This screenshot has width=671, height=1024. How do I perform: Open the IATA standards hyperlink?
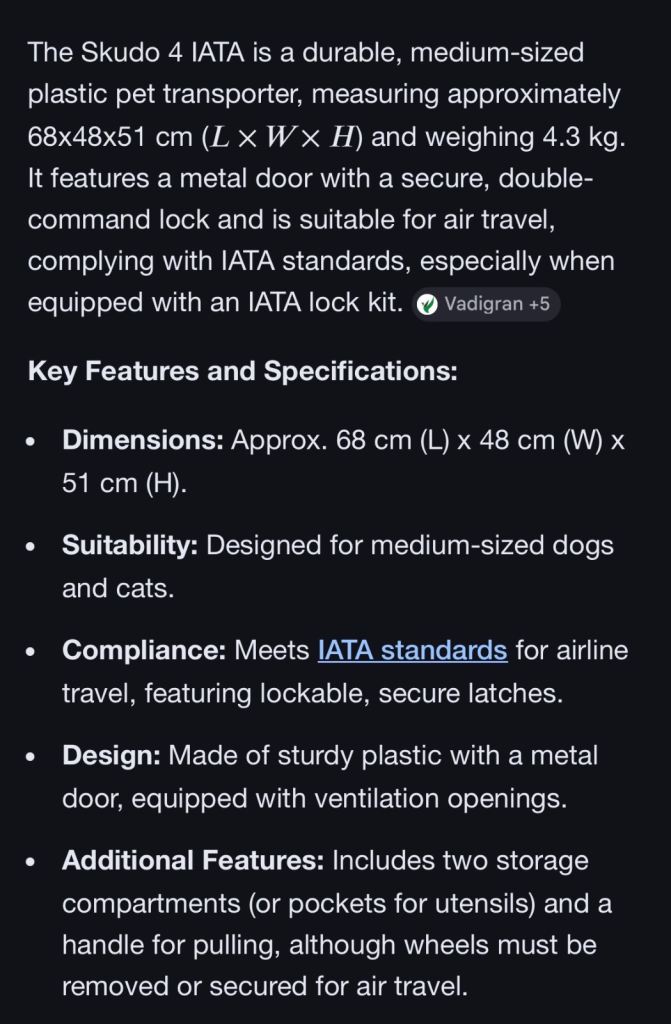point(412,651)
